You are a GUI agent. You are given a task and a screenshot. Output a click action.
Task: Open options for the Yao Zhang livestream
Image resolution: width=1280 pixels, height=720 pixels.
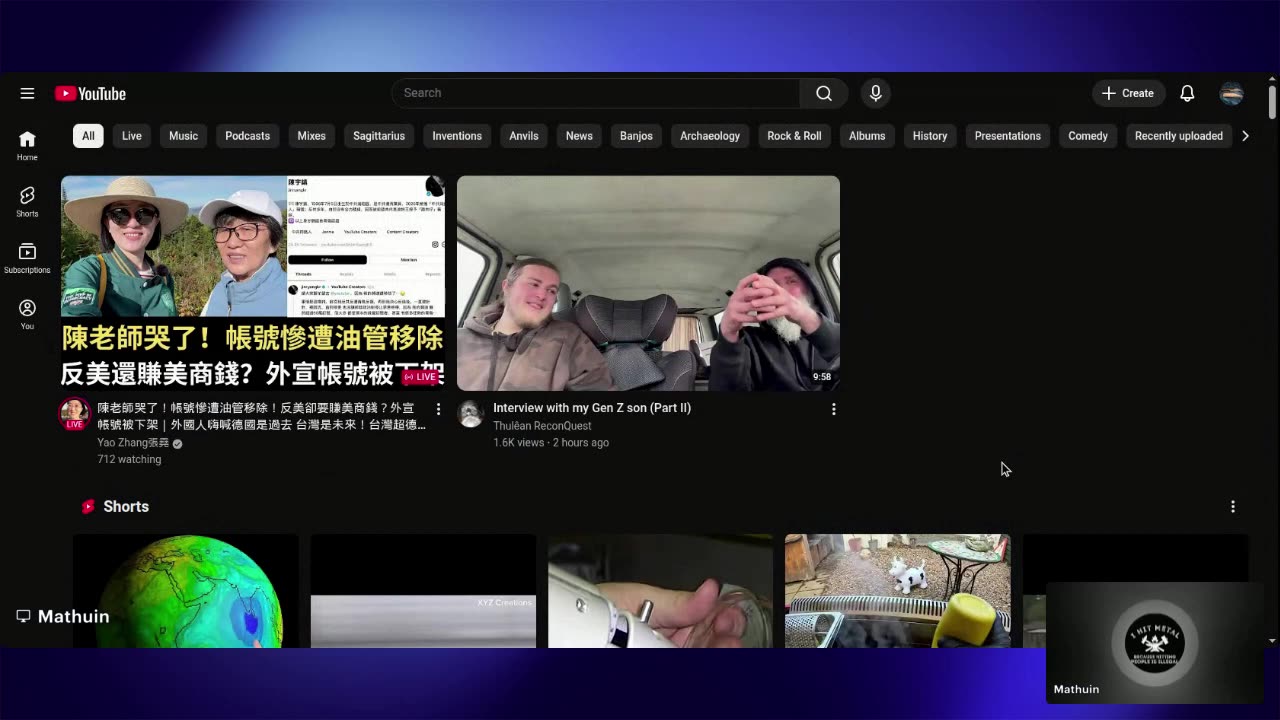coord(438,409)
